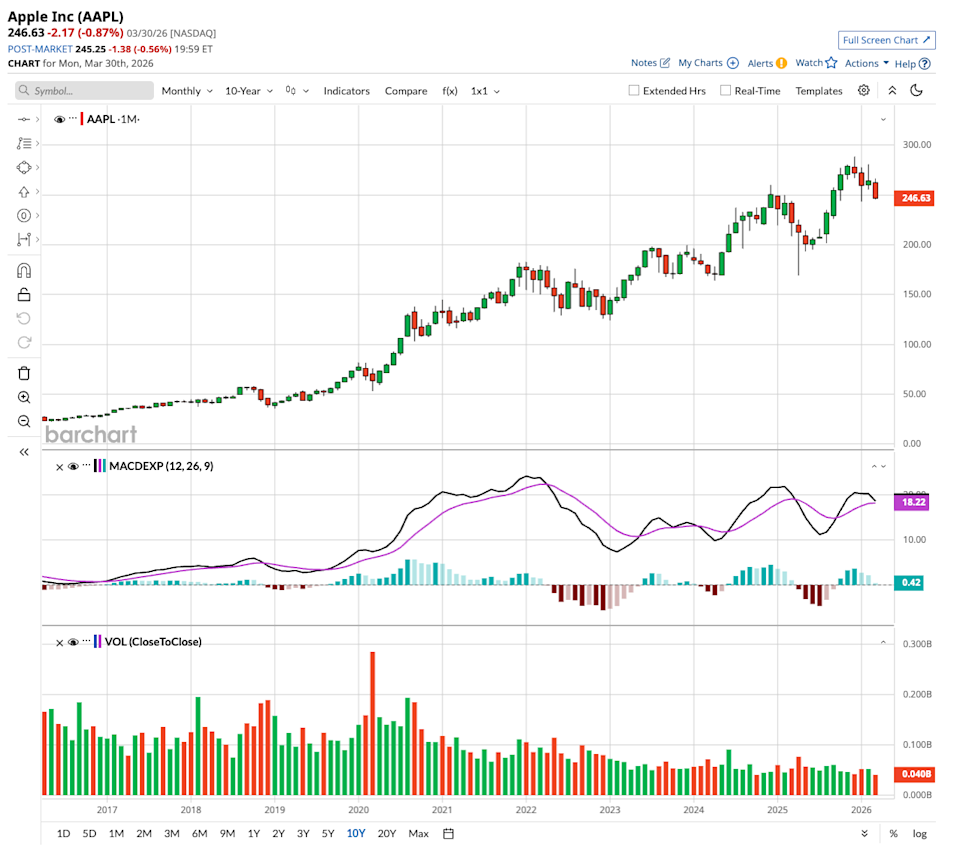
Task: Click the unlock padlock icon in left toolbar
Action: coord(24,294)
